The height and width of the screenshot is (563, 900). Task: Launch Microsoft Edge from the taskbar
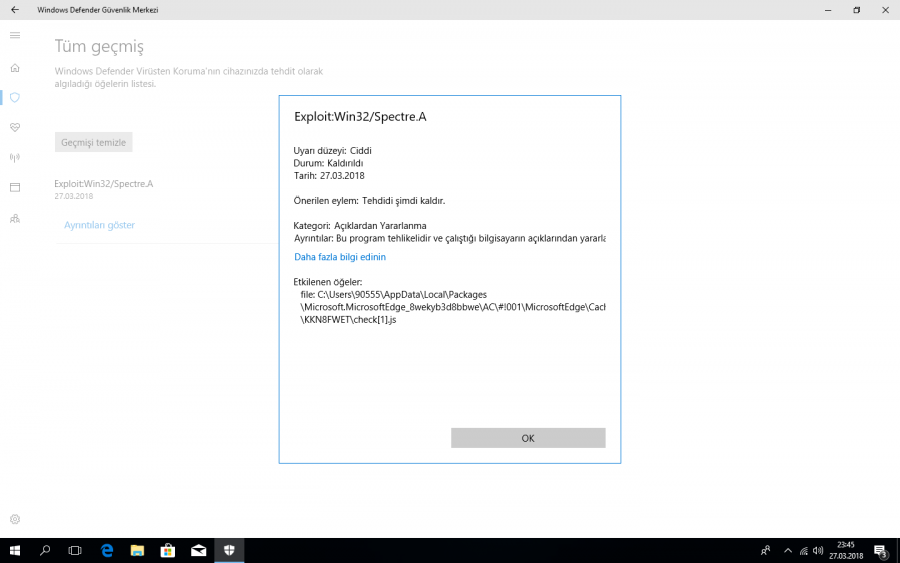coord(107,551)
